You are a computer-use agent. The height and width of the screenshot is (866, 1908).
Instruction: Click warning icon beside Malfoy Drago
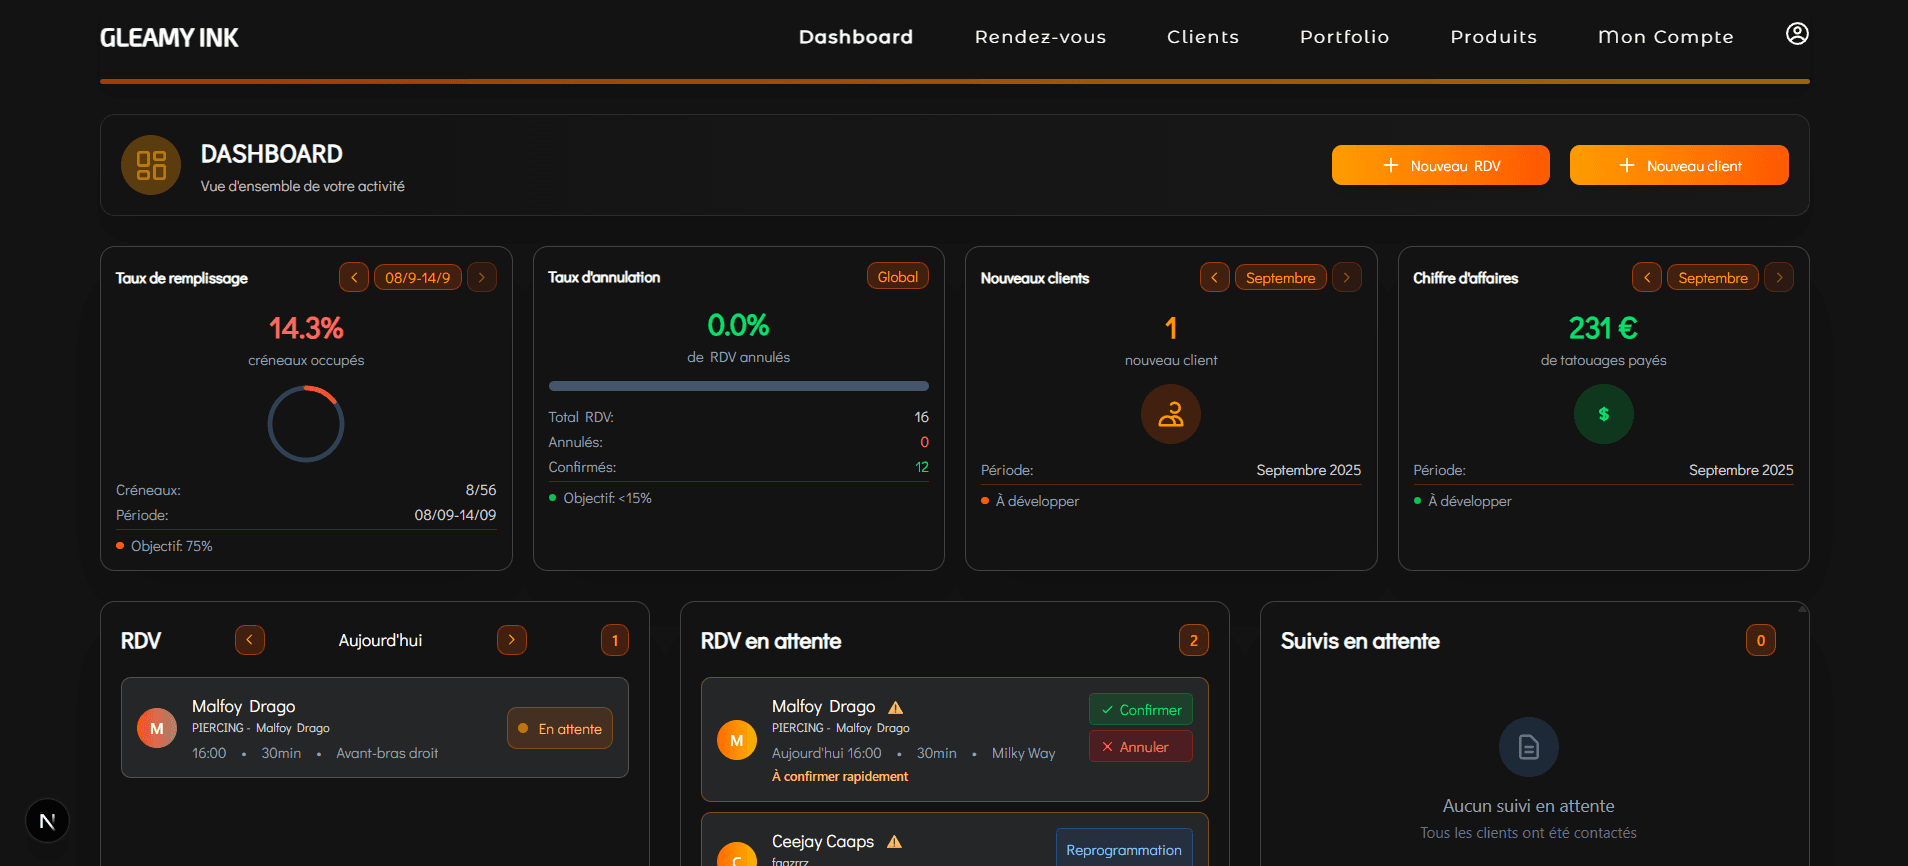(896, 707)
